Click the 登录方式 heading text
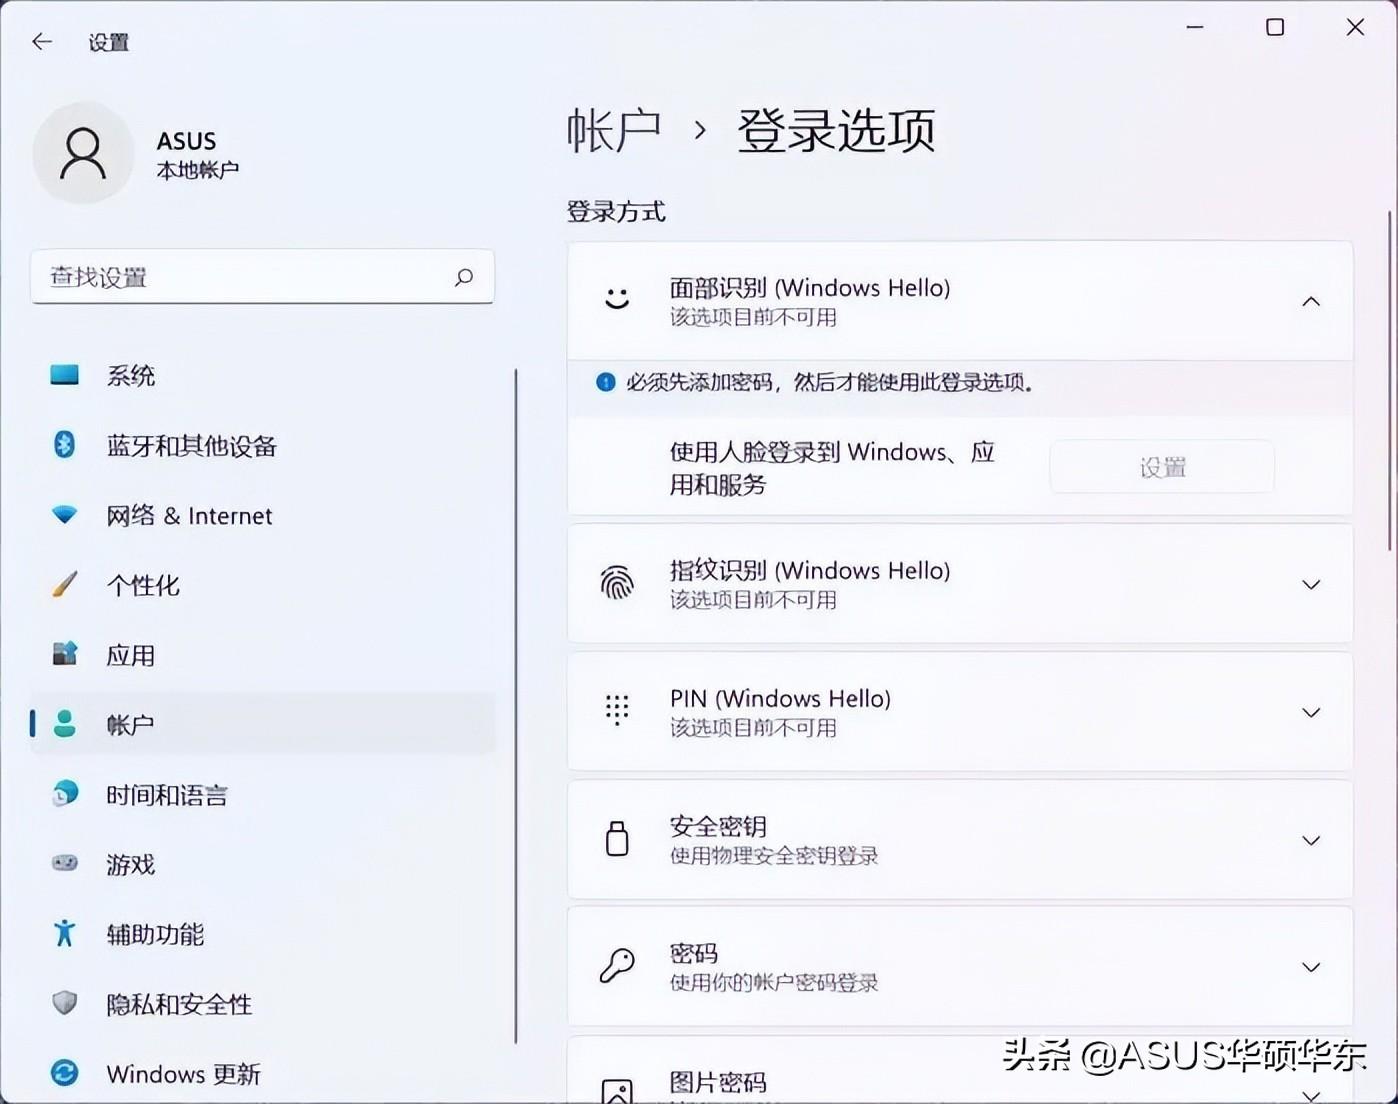This screenshot has width=1398, height=1104. (616, 212)
